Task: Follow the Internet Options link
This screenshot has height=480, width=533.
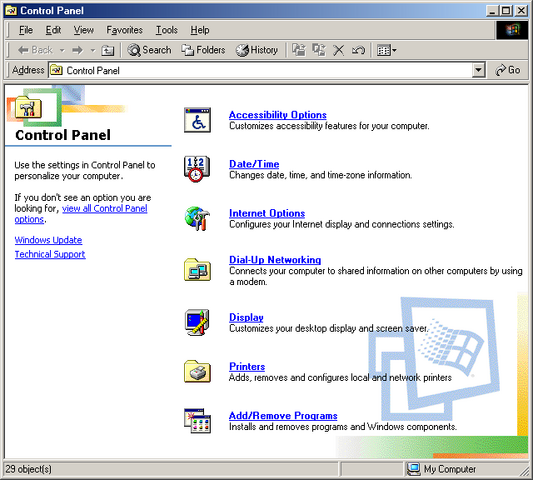Action: click(267, 213)
